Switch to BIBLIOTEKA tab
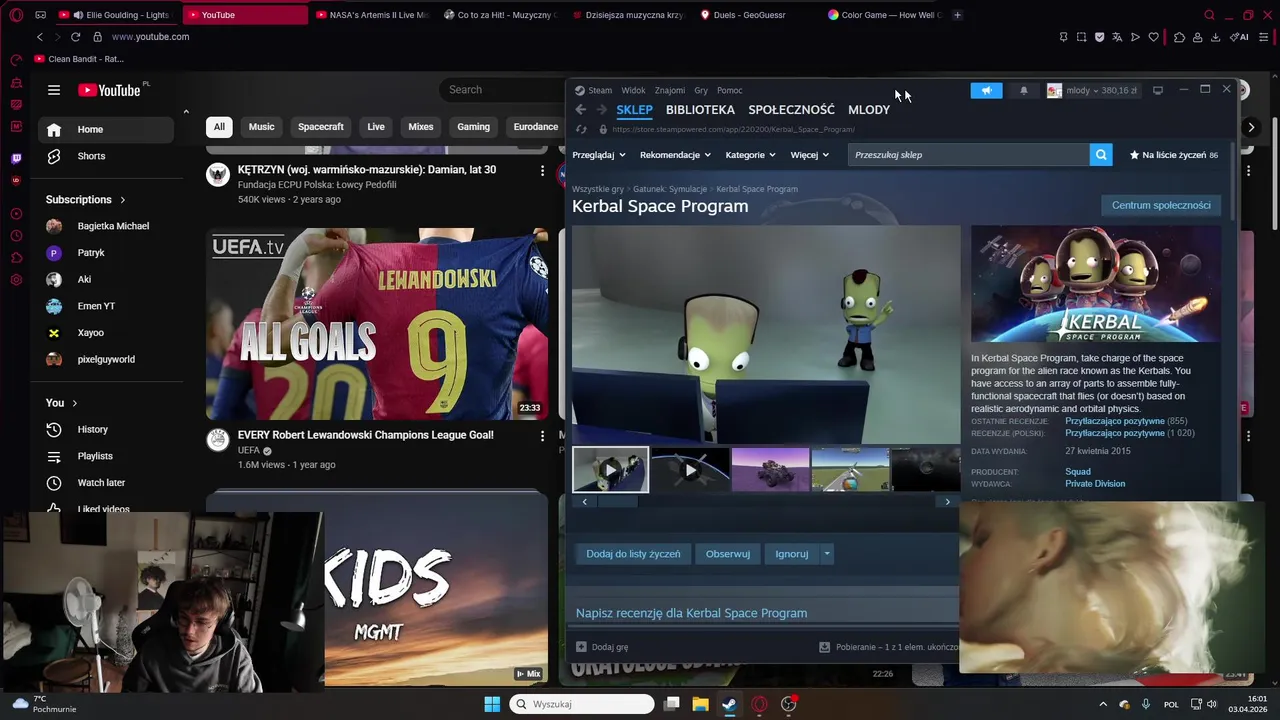 point(700,110)
